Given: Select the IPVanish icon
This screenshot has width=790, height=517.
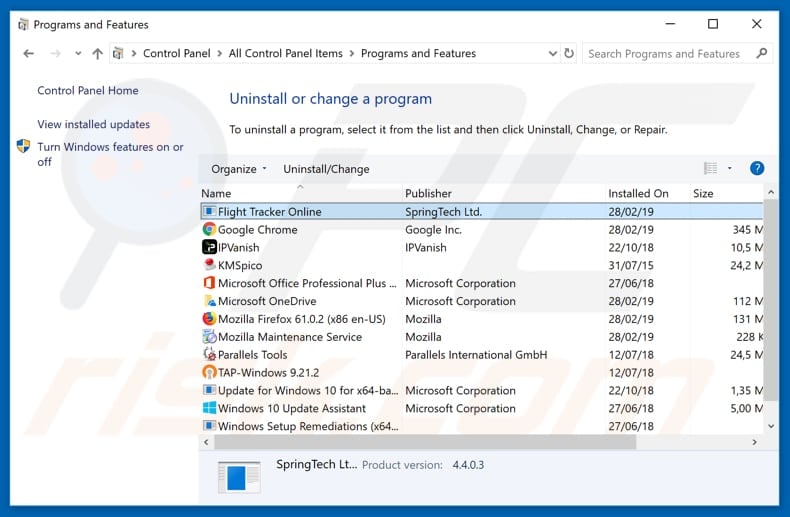Looking at the screenshot, I should click(x=209, y=247).
